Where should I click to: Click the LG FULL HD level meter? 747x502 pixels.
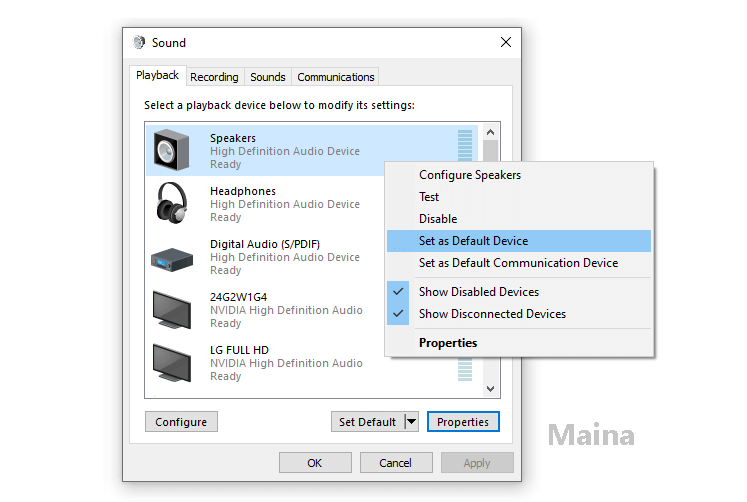464,370
